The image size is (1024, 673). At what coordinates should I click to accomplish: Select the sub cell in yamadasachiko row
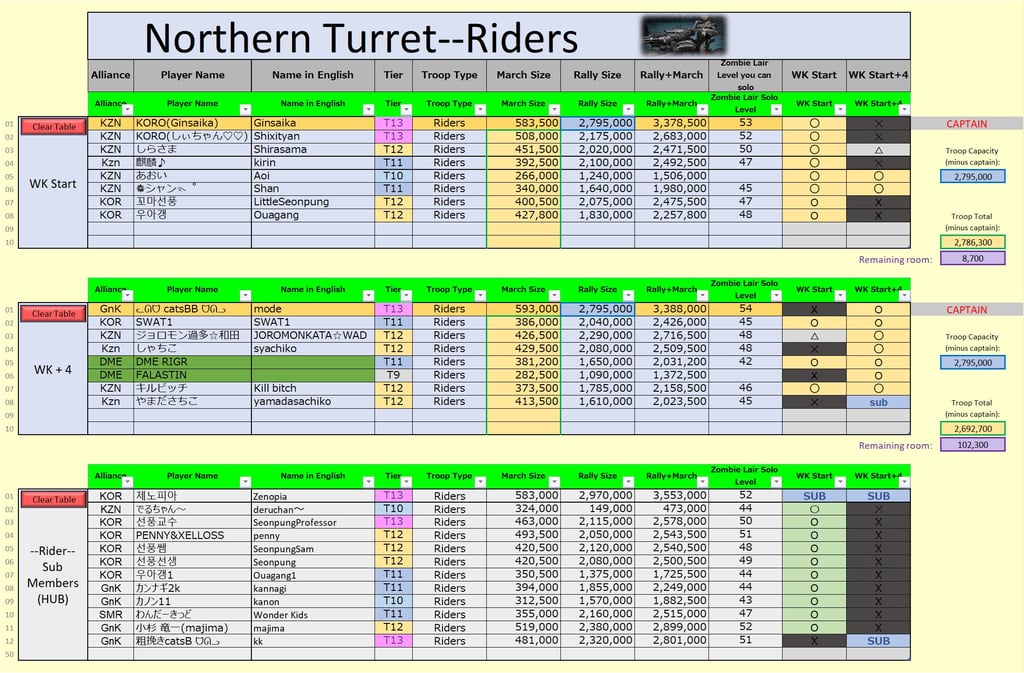878,402
